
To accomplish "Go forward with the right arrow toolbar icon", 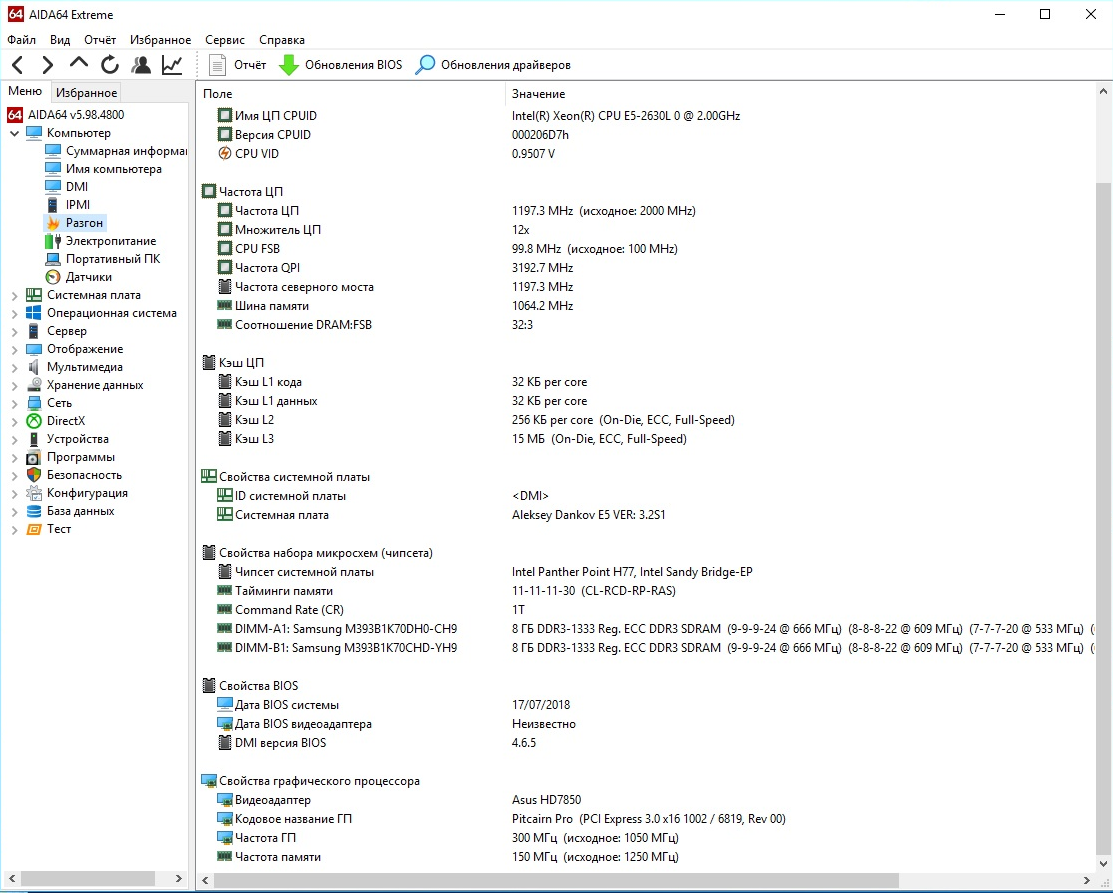I will [x=48, y=65].
